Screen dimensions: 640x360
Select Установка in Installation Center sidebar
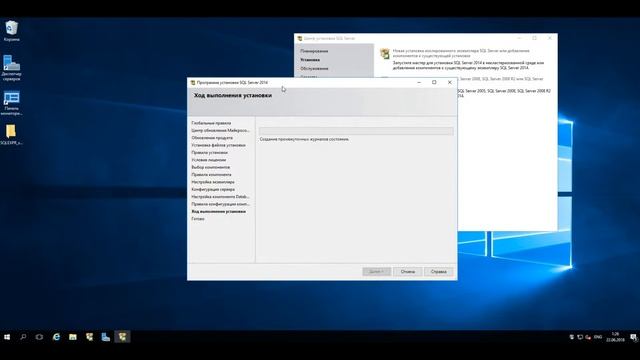(310, 60)
